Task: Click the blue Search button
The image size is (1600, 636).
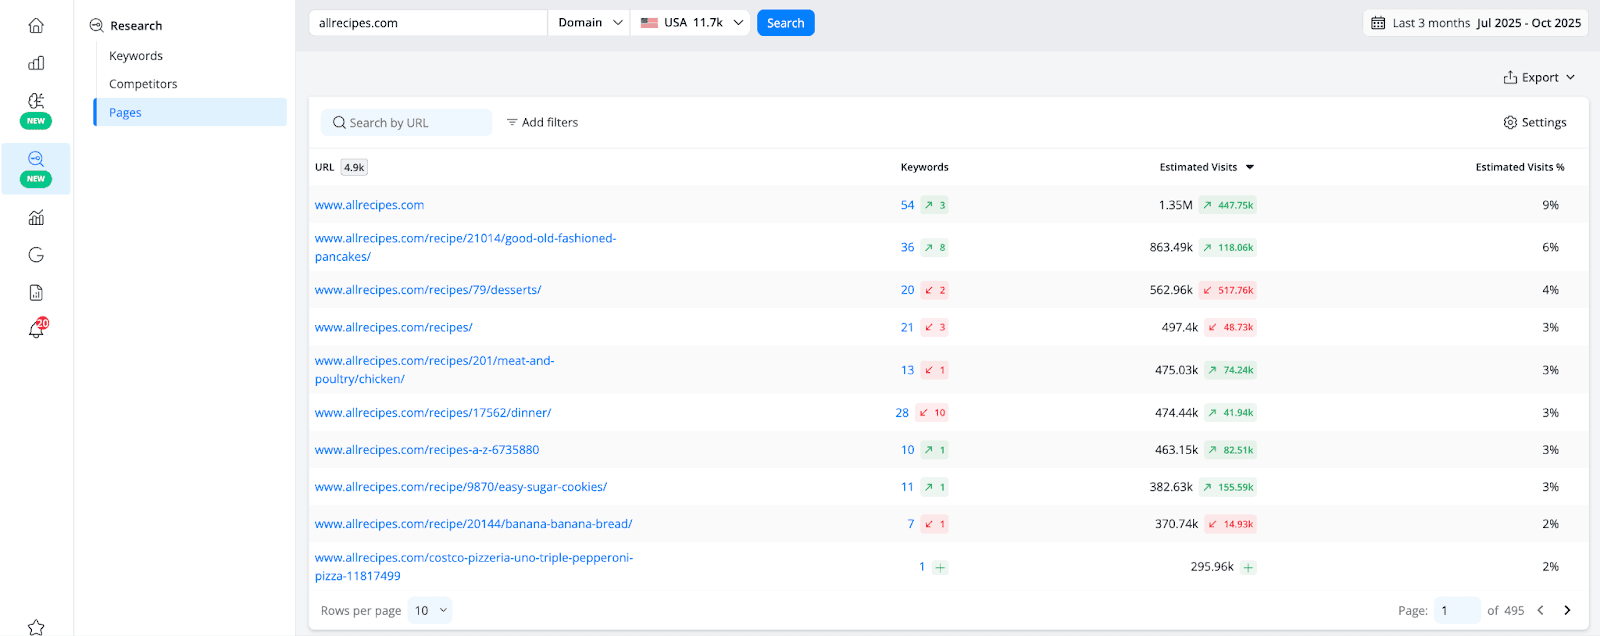Action: 785,23
